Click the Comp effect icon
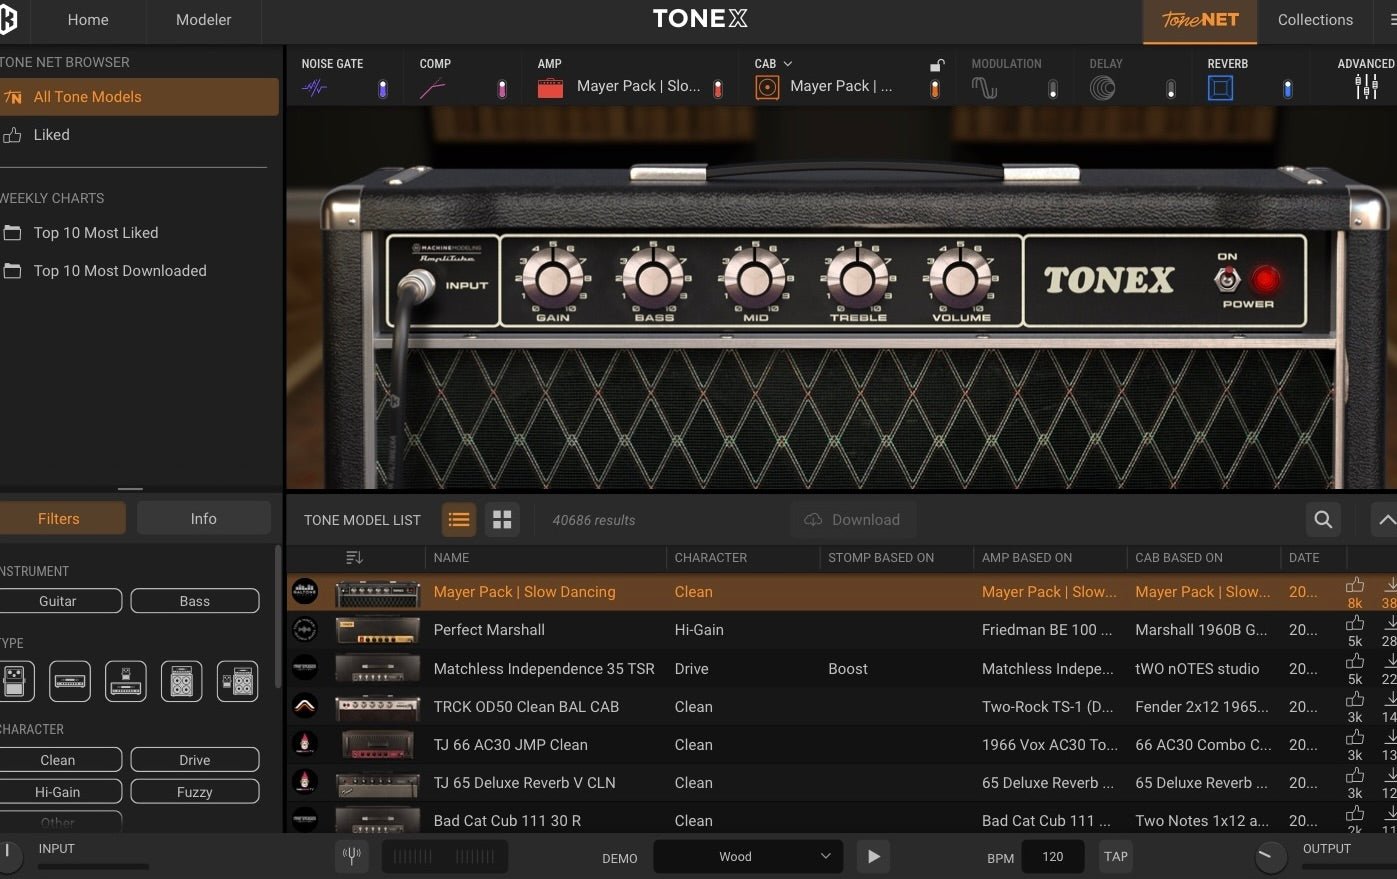This screenshot has height=879, width=1397. coord(432,86)
